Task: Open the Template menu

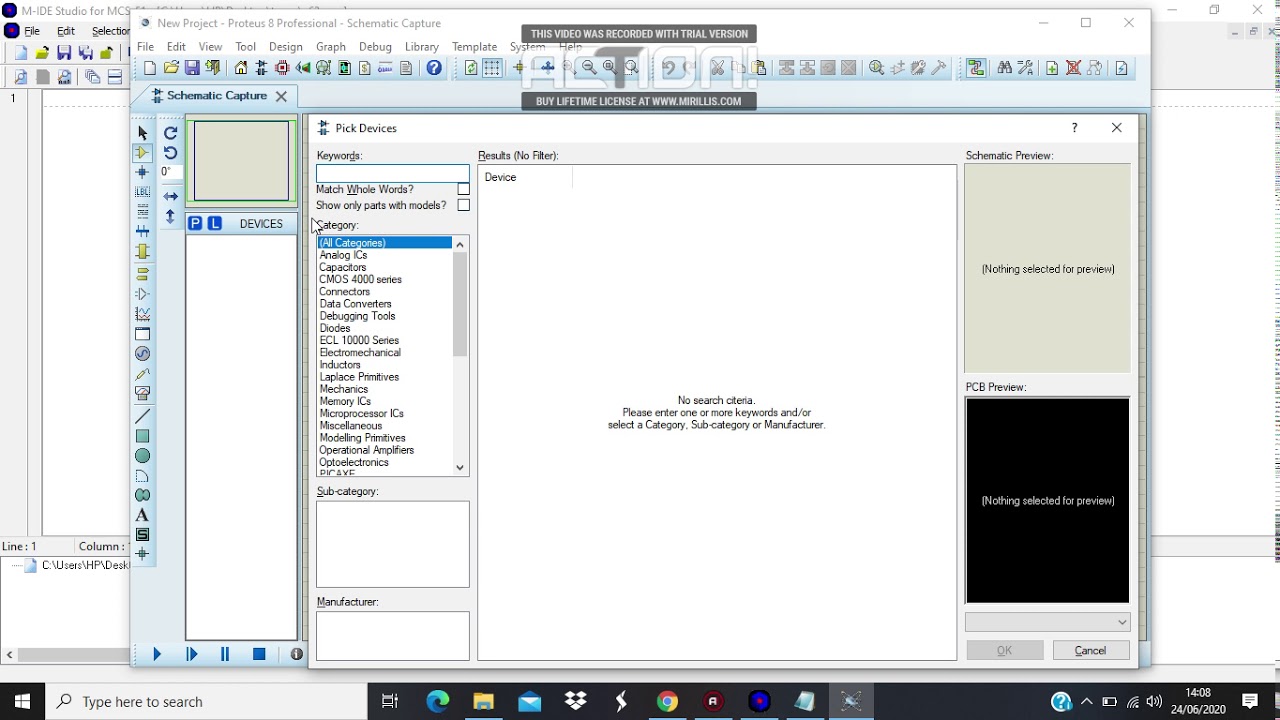Action: pos(474,47)
